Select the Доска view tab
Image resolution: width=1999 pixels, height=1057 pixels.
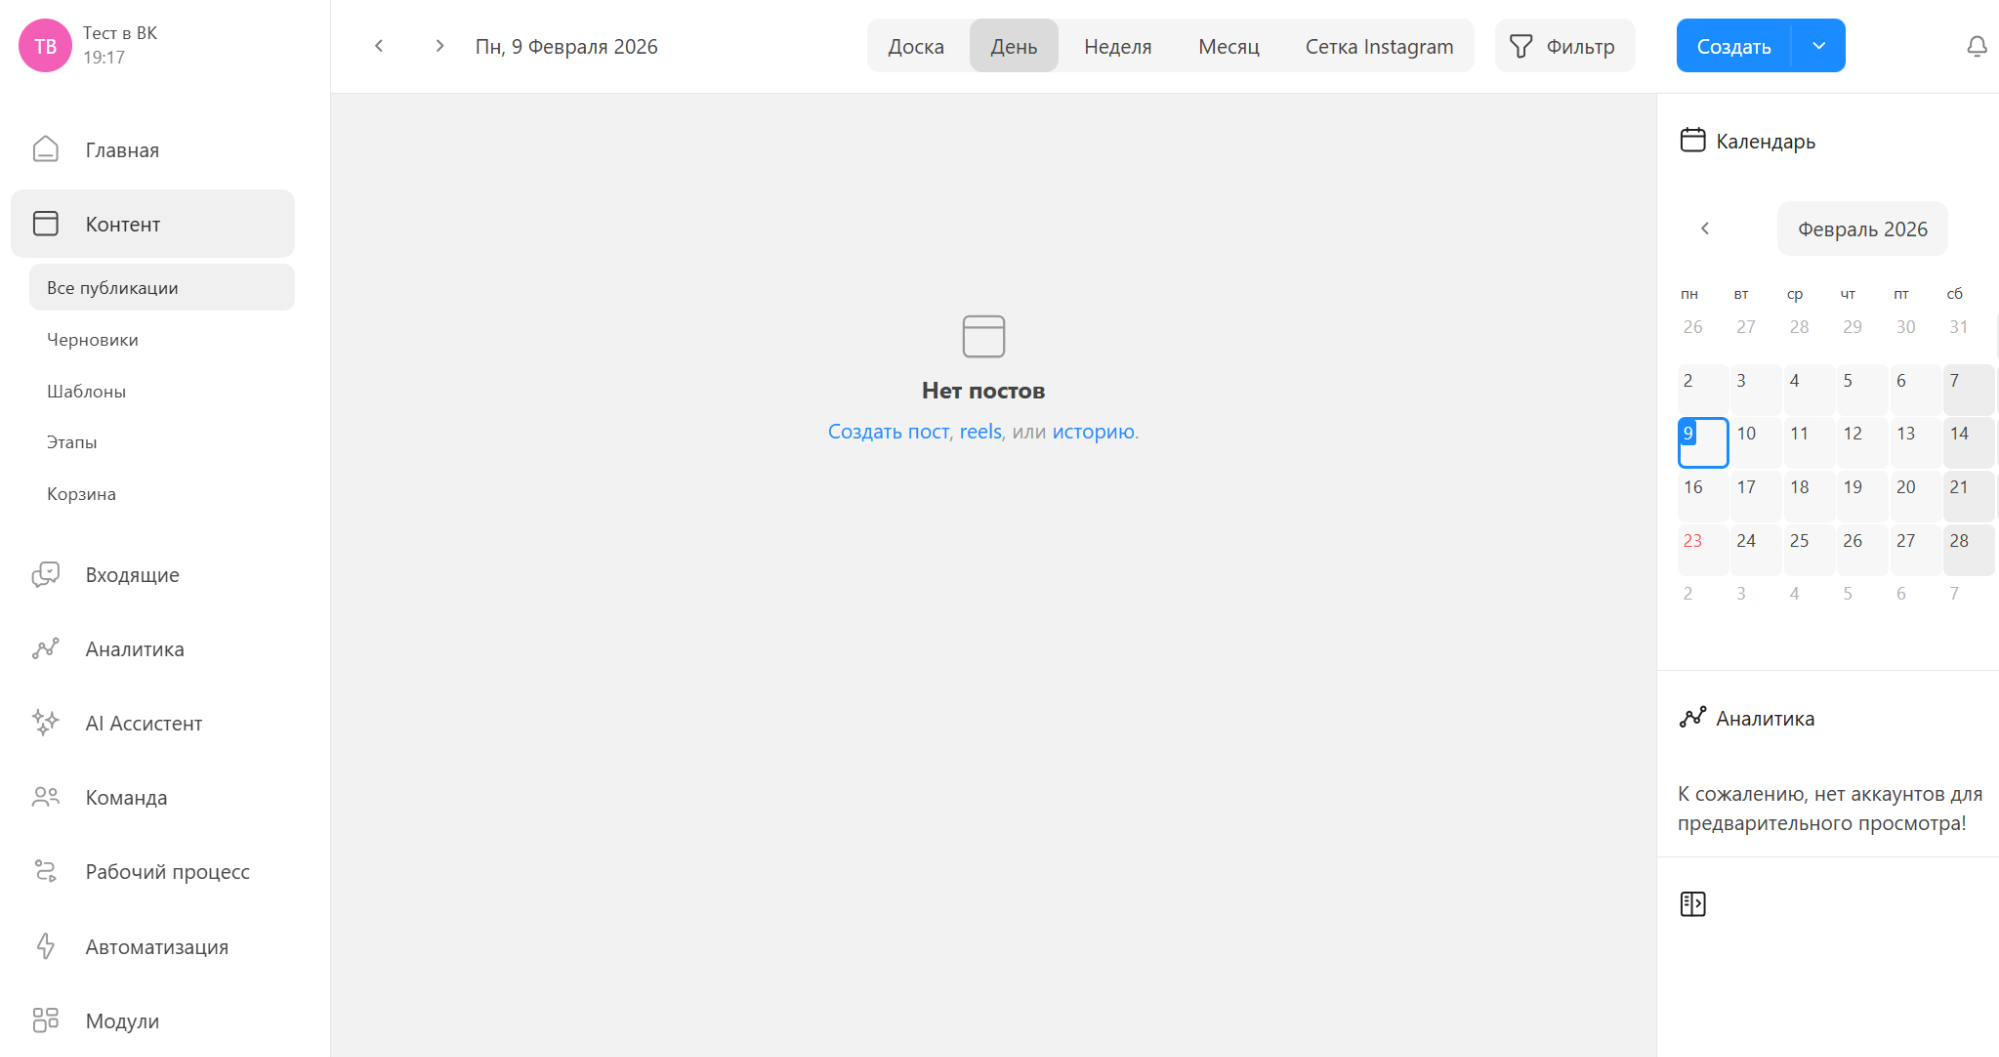[915, 47]
